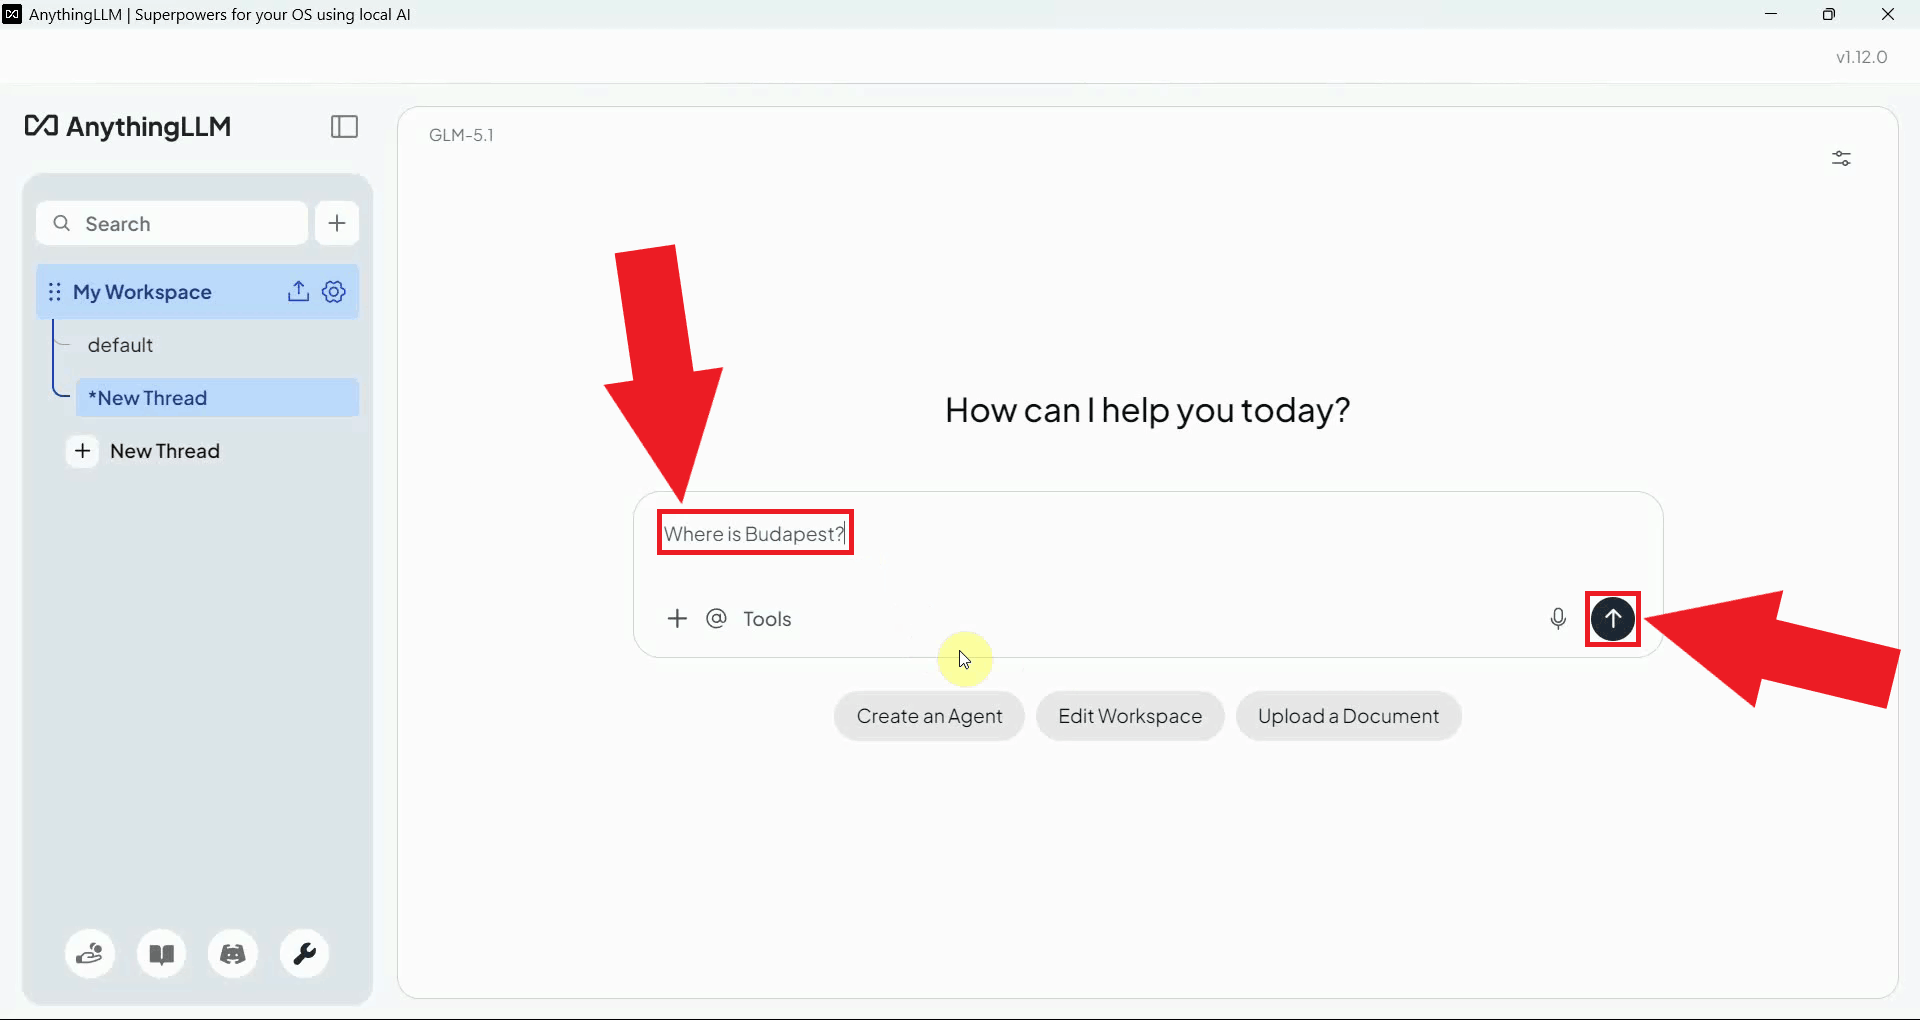Open the wrench settings icon
This screenshot has width=1920, height=1020.
click(x=305, y=954)
